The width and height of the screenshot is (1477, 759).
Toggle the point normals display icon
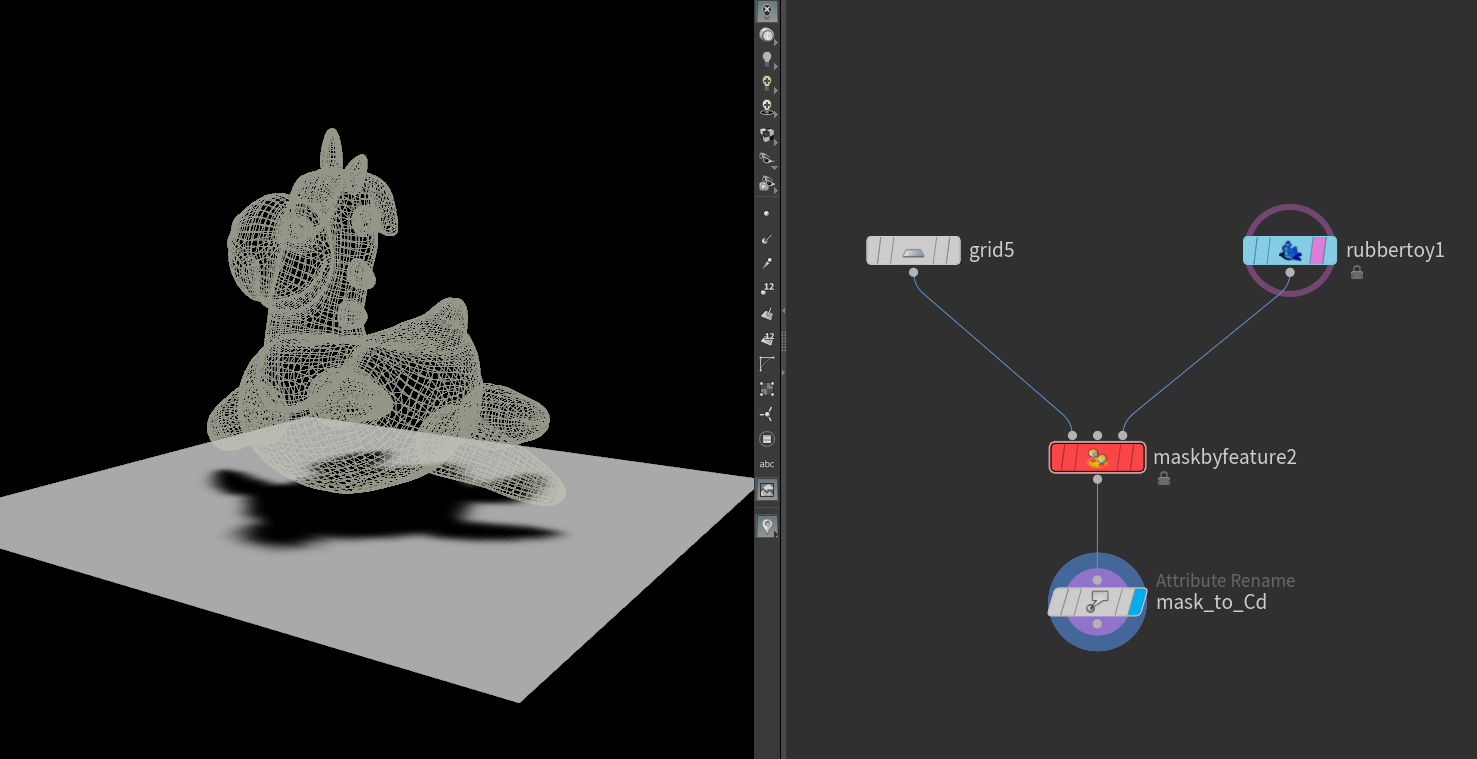[x=767, y=239]
